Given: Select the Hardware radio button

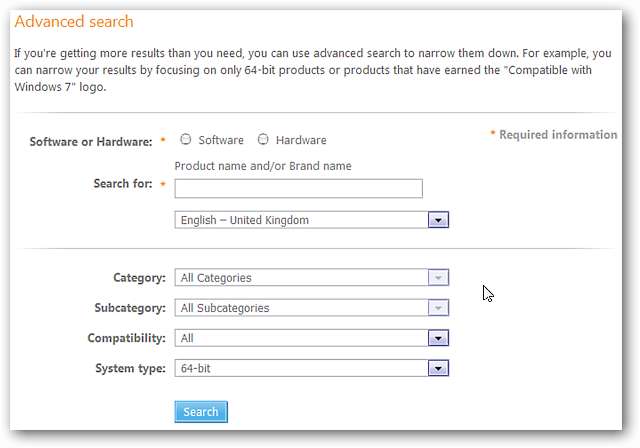Looking at the screenshot, I should (264, 140).
